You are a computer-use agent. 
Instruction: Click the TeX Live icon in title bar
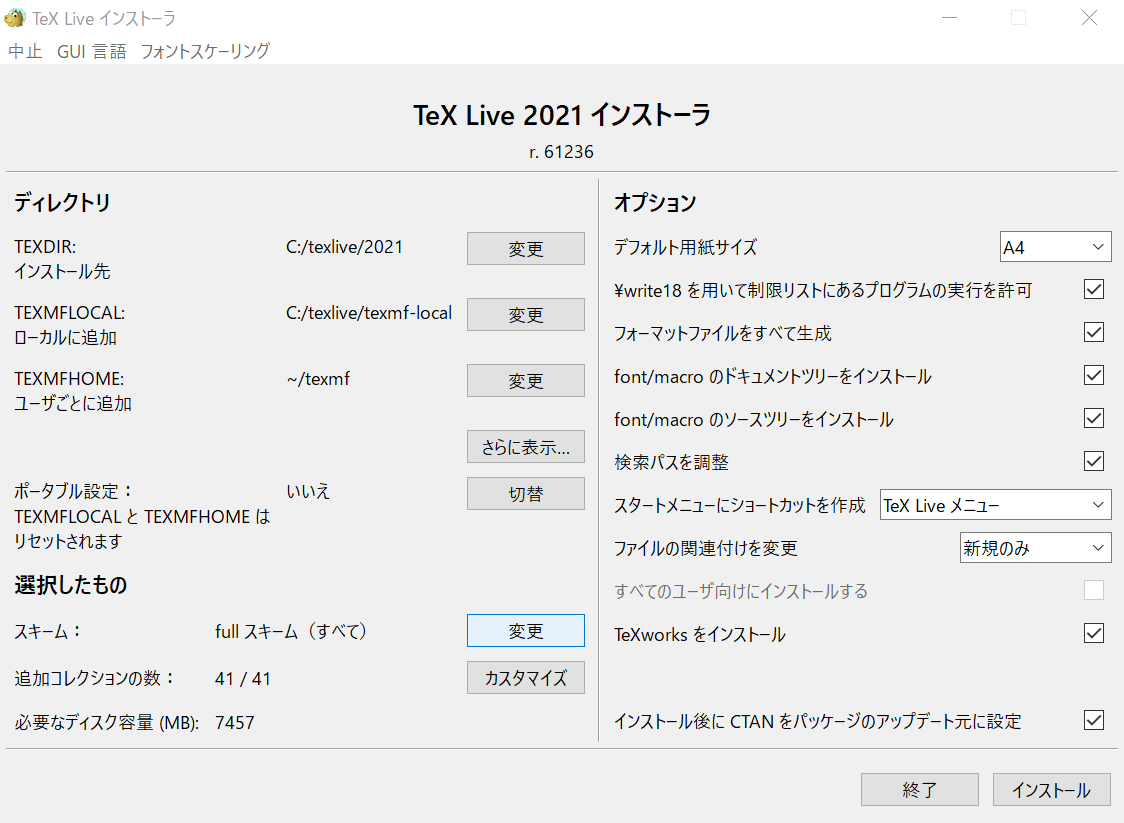[x=15, y=18]
